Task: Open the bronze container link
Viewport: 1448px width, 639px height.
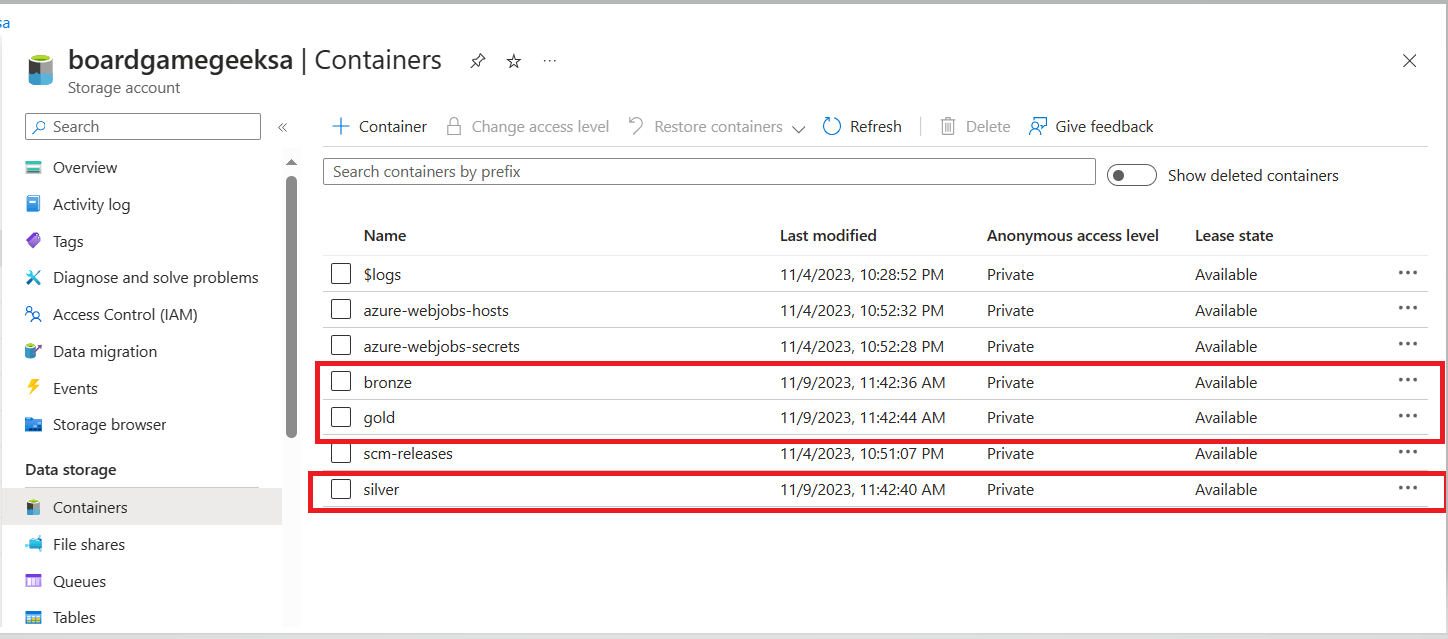Action: coord(388,382)
